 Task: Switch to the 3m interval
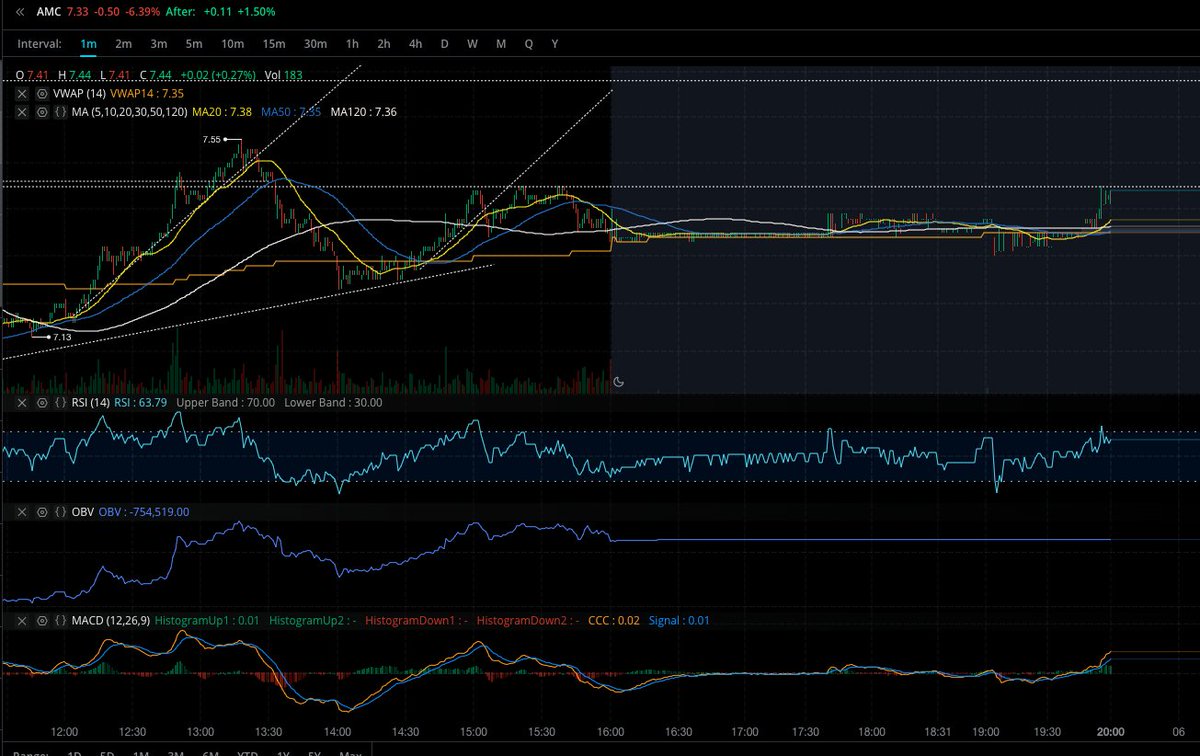[159, 44]
